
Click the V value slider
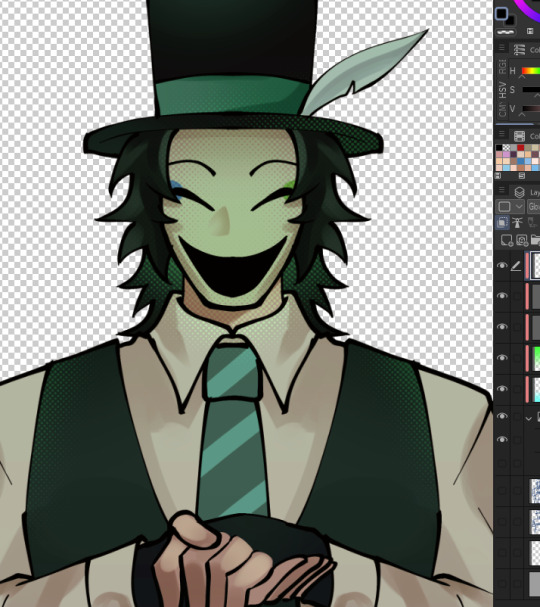tap(531, 109)
